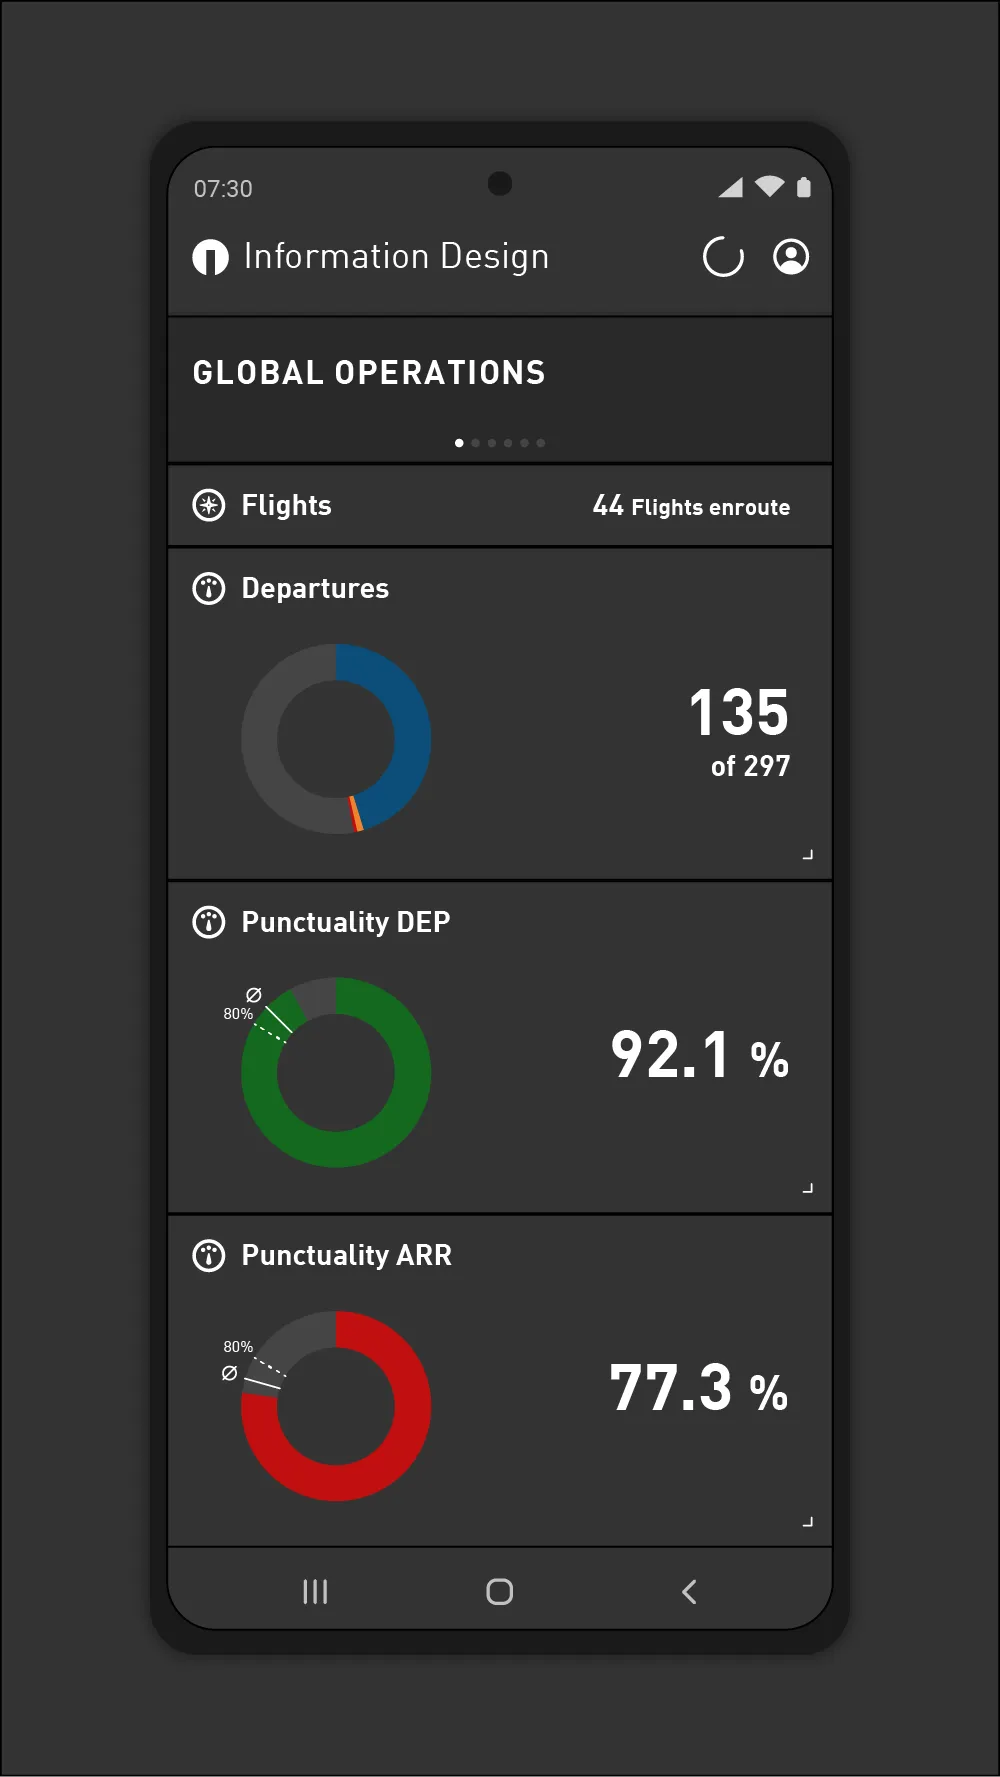Image resolution: width=1000 pixels, height=1777 pixels.
Task: Tap the Android home button
Action: tap(500, 1592)
